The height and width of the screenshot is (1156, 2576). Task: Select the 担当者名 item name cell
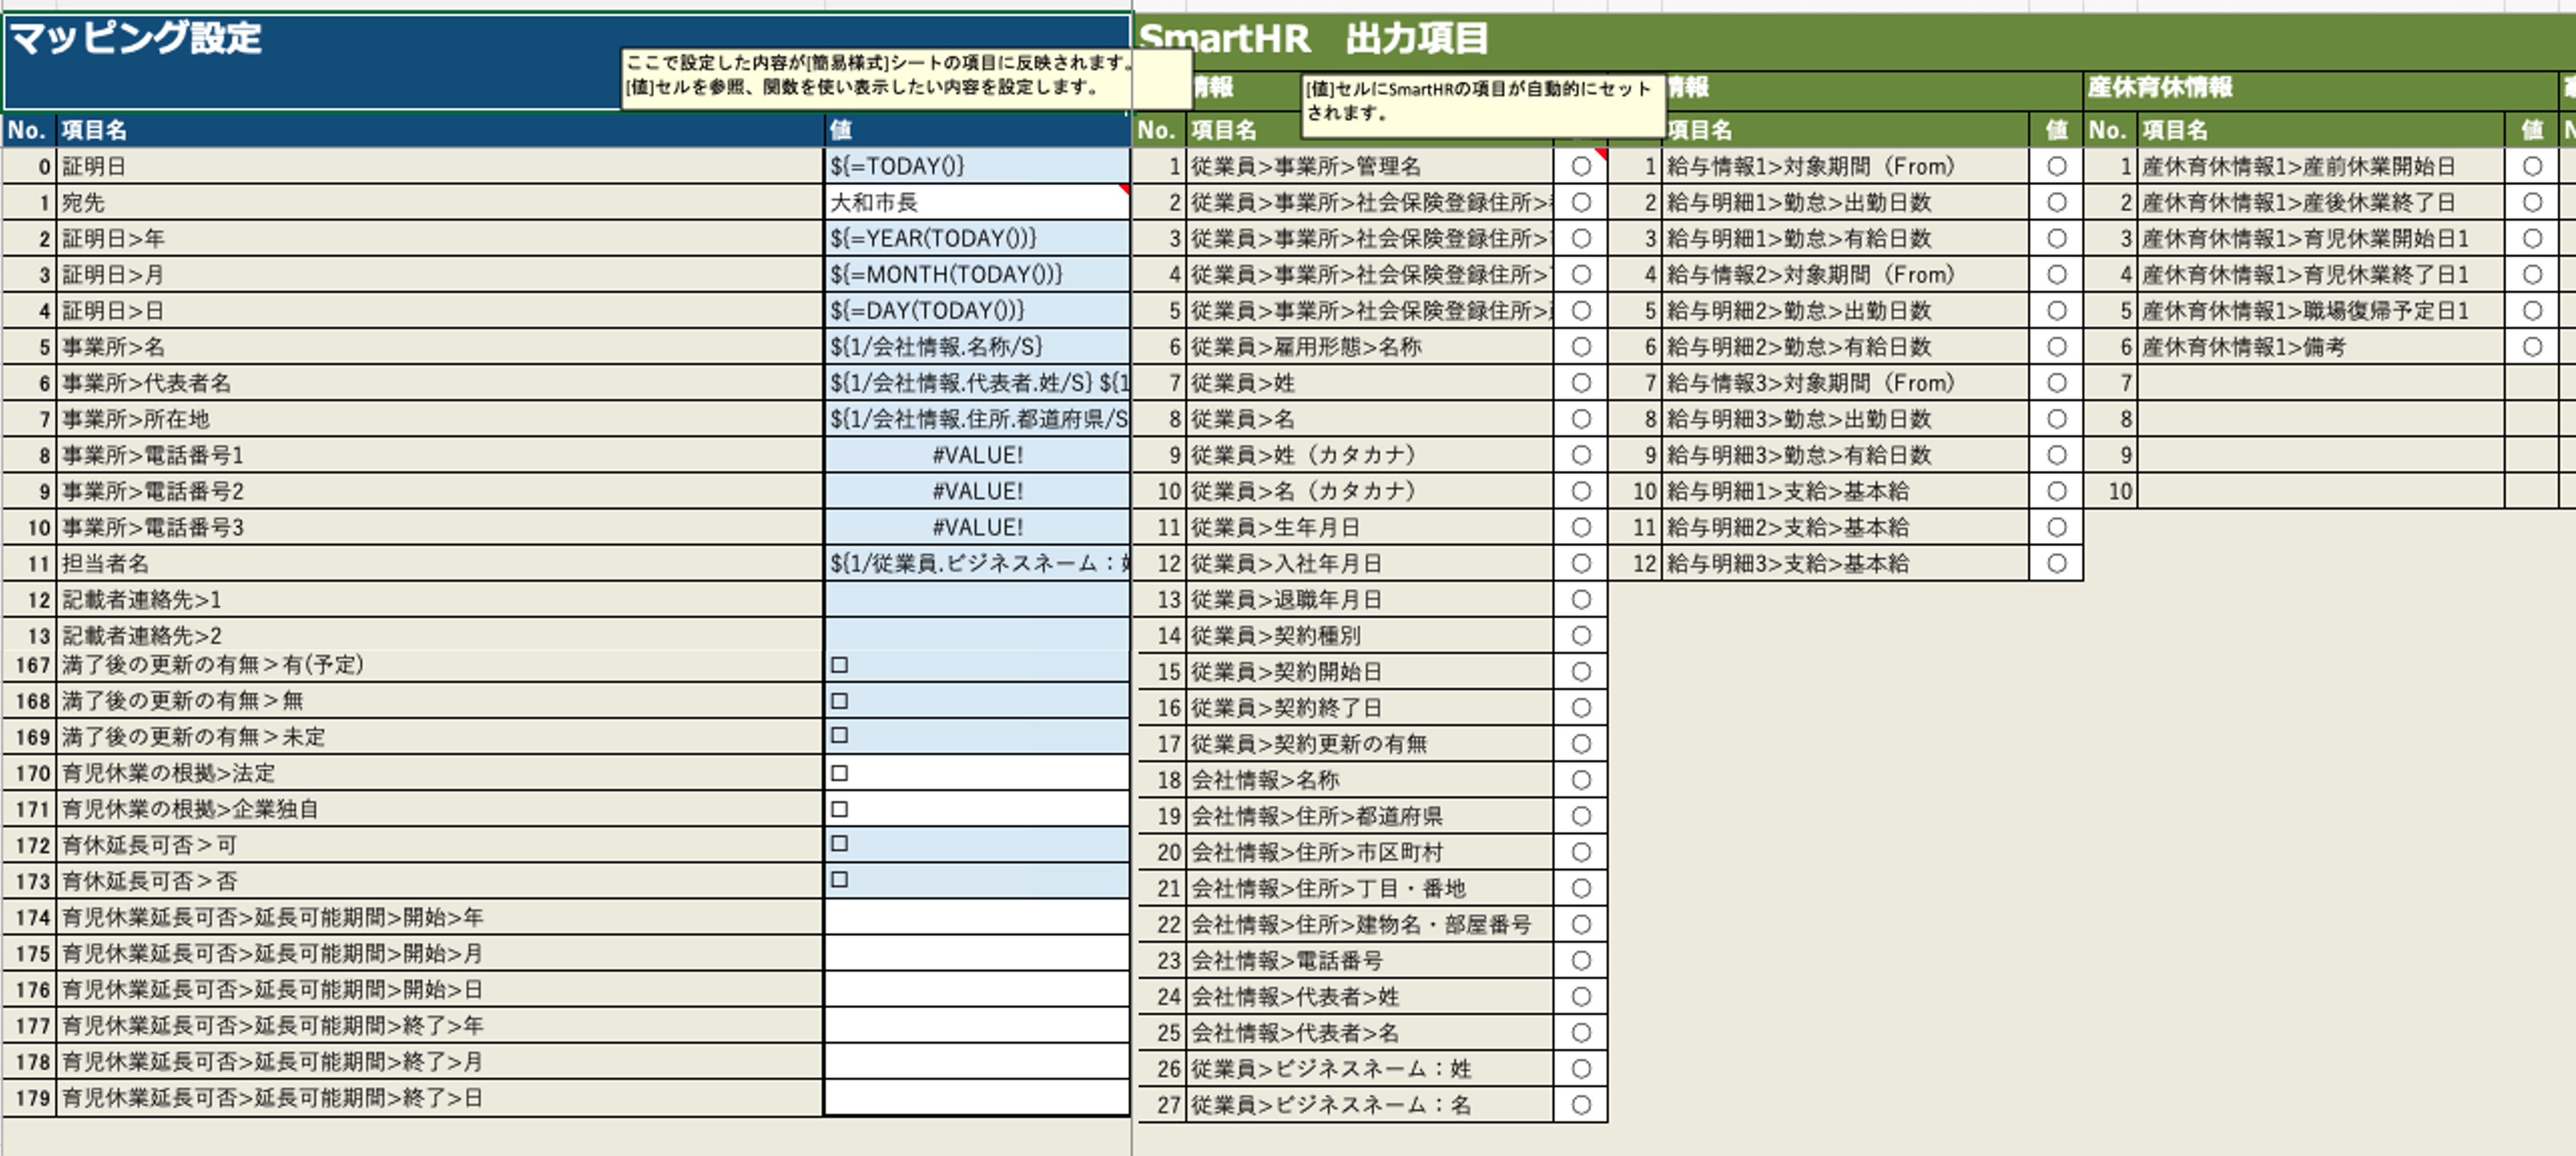tap(440, 563)
